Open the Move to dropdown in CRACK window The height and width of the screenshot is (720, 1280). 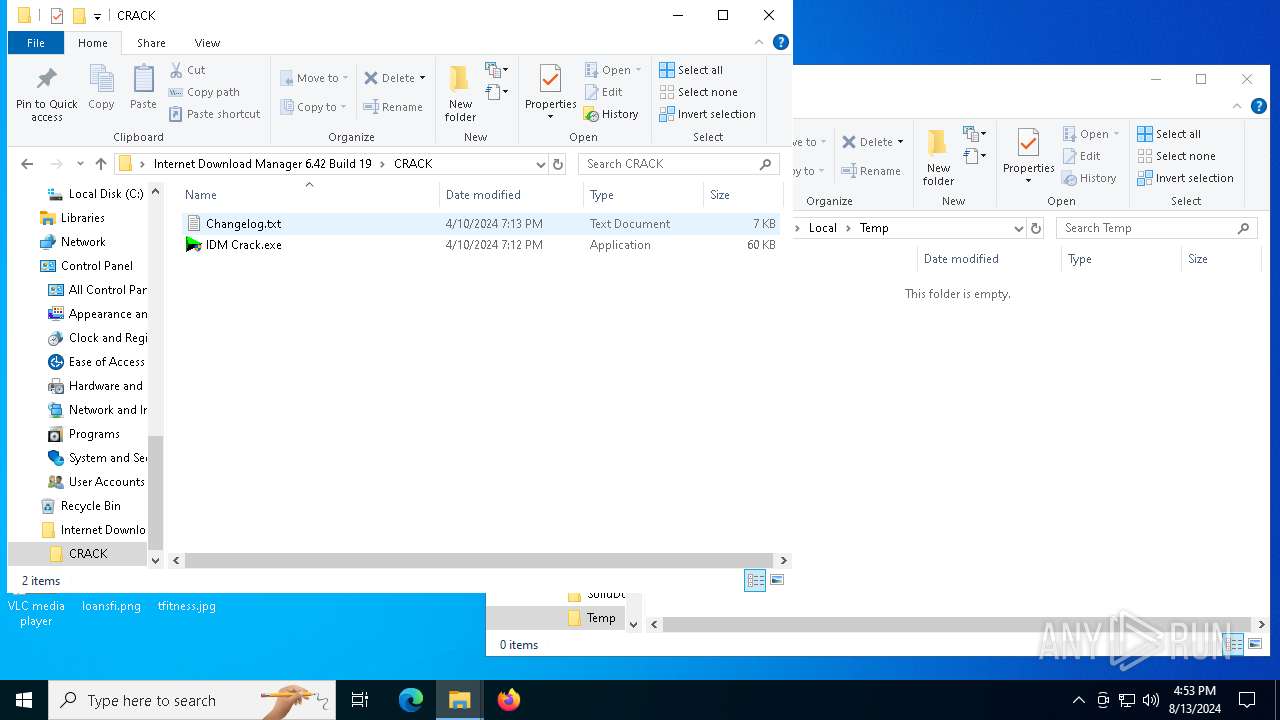(x=314, y=78)
